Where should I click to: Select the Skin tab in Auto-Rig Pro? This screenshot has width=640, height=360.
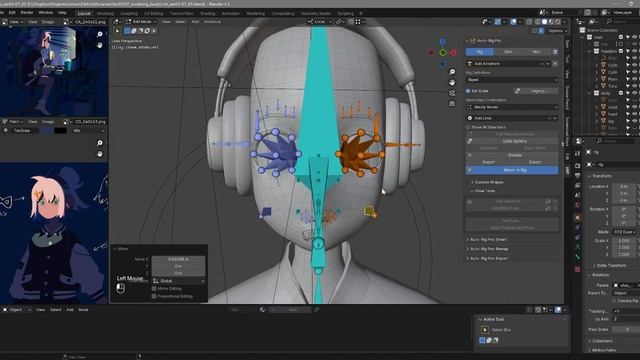click(x=508, y=52)
